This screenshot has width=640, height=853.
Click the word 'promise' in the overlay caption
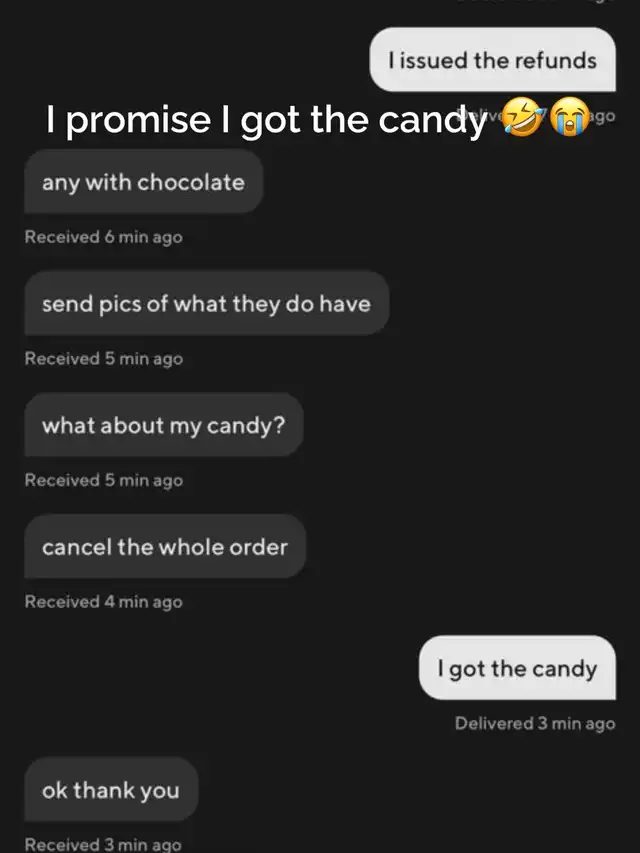(x=138, y=121)
